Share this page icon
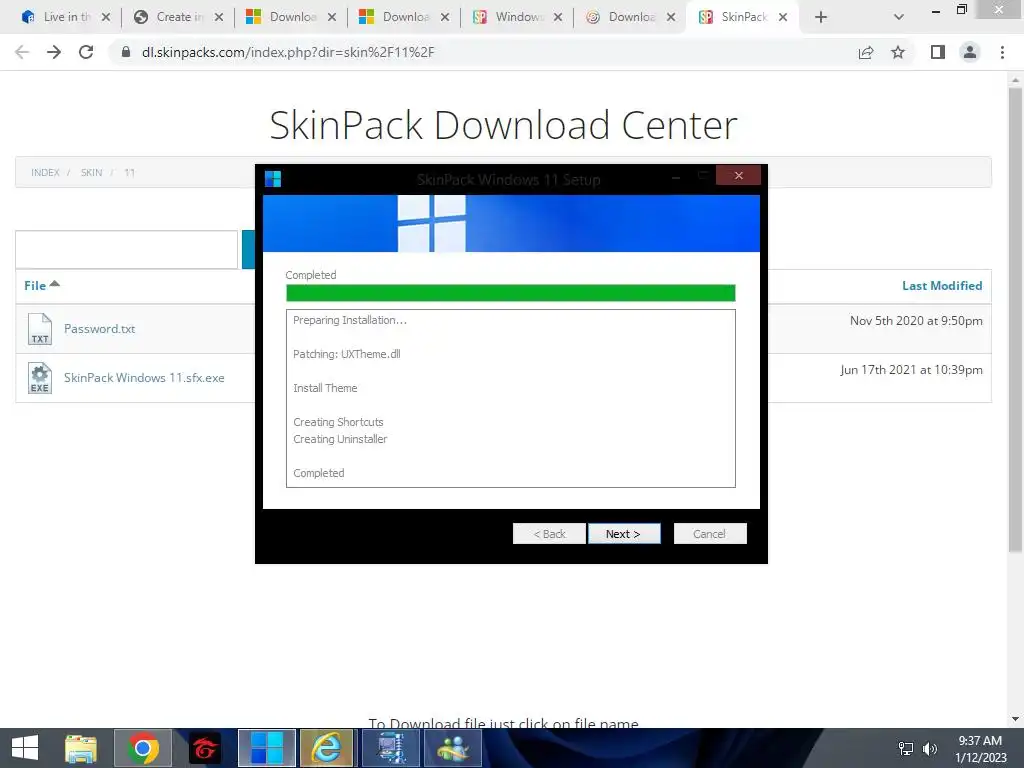 866,52
